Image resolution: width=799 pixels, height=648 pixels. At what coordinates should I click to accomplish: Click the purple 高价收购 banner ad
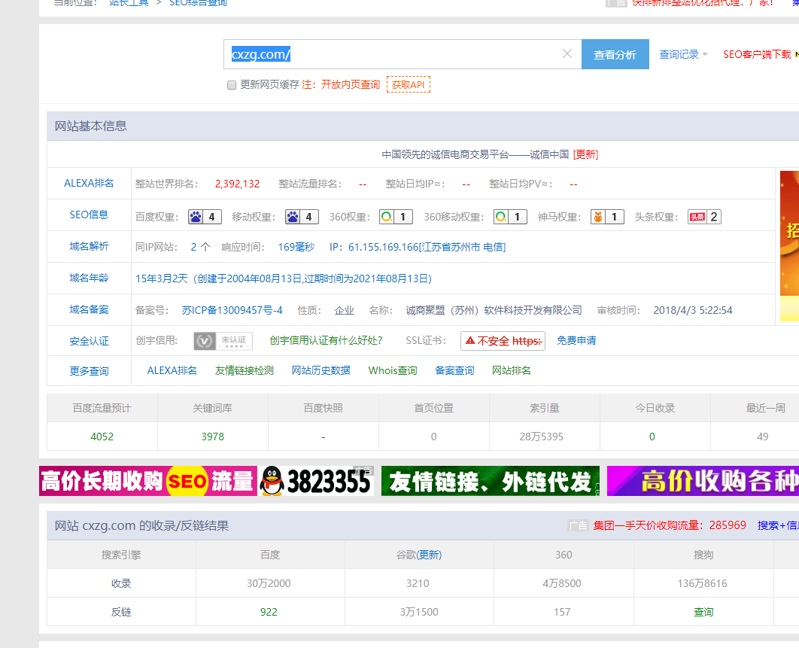click(703, 481)
